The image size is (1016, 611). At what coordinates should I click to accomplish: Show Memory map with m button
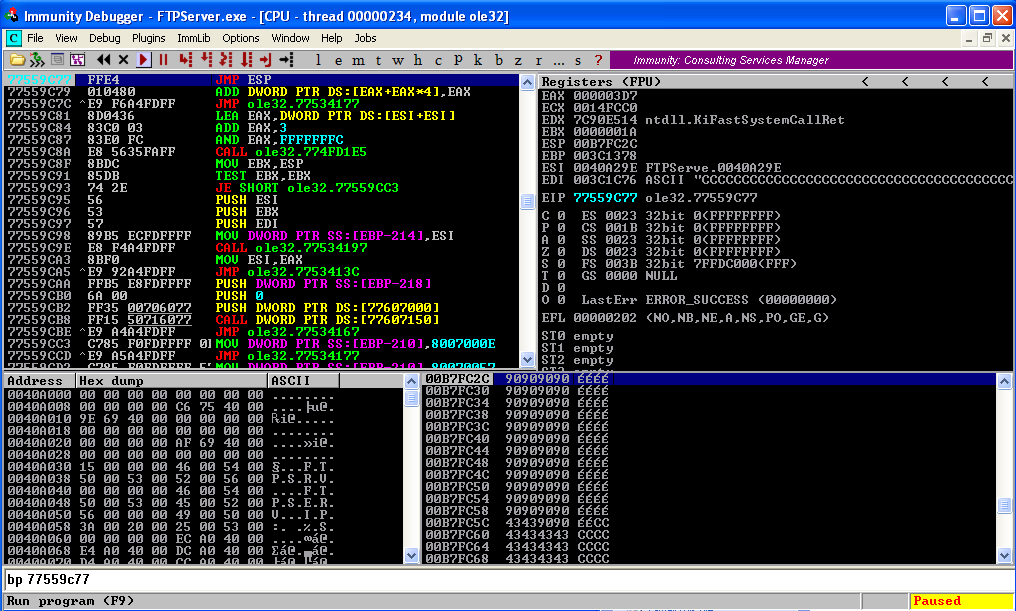point(358,60)
